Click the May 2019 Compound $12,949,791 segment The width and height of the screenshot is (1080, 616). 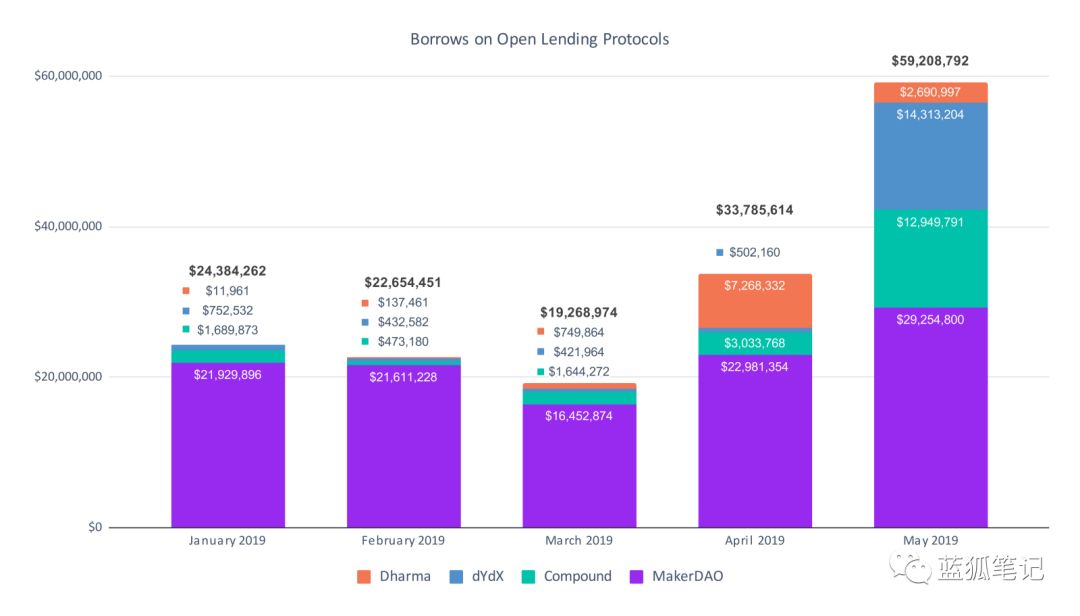click(931, 258)
